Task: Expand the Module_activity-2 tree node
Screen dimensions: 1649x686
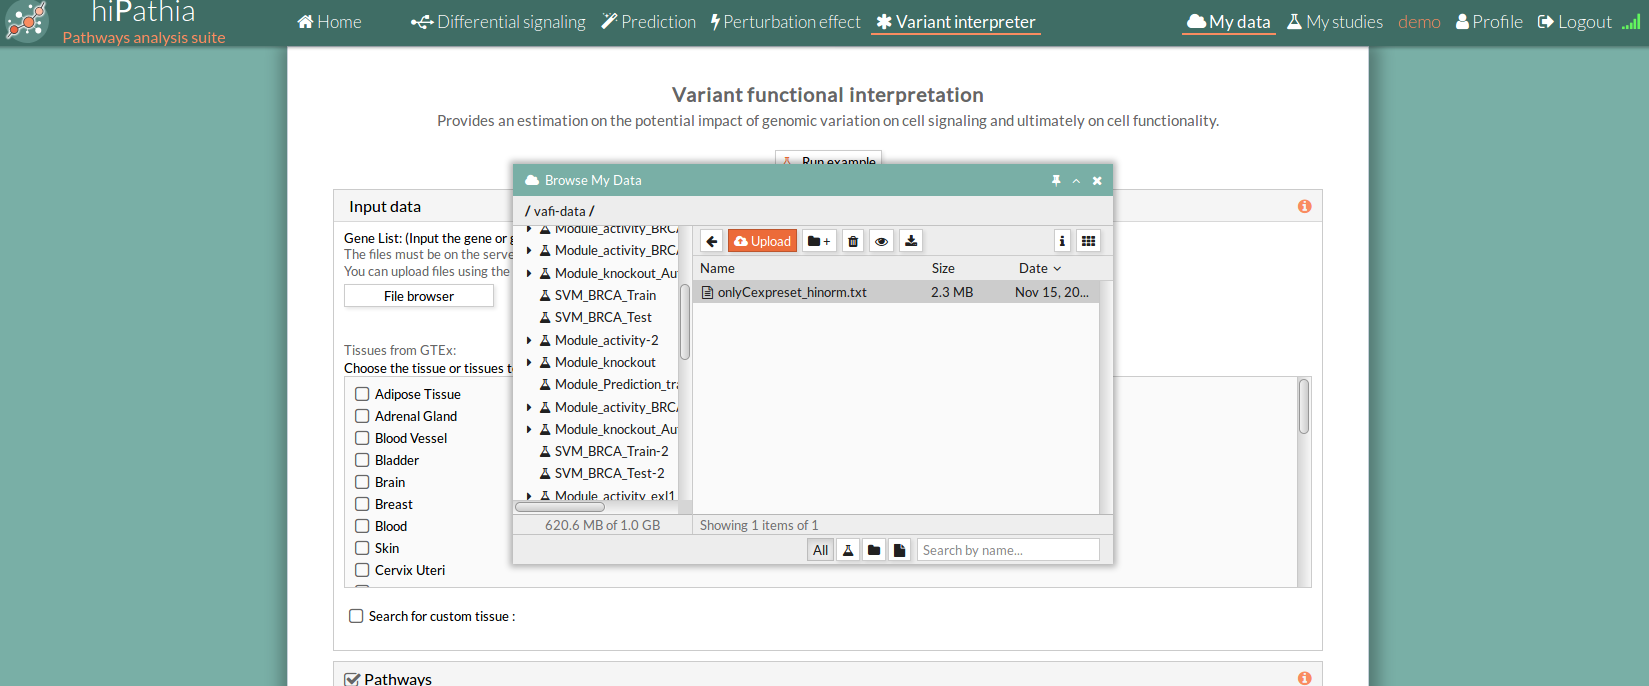Action: (529, 340)
